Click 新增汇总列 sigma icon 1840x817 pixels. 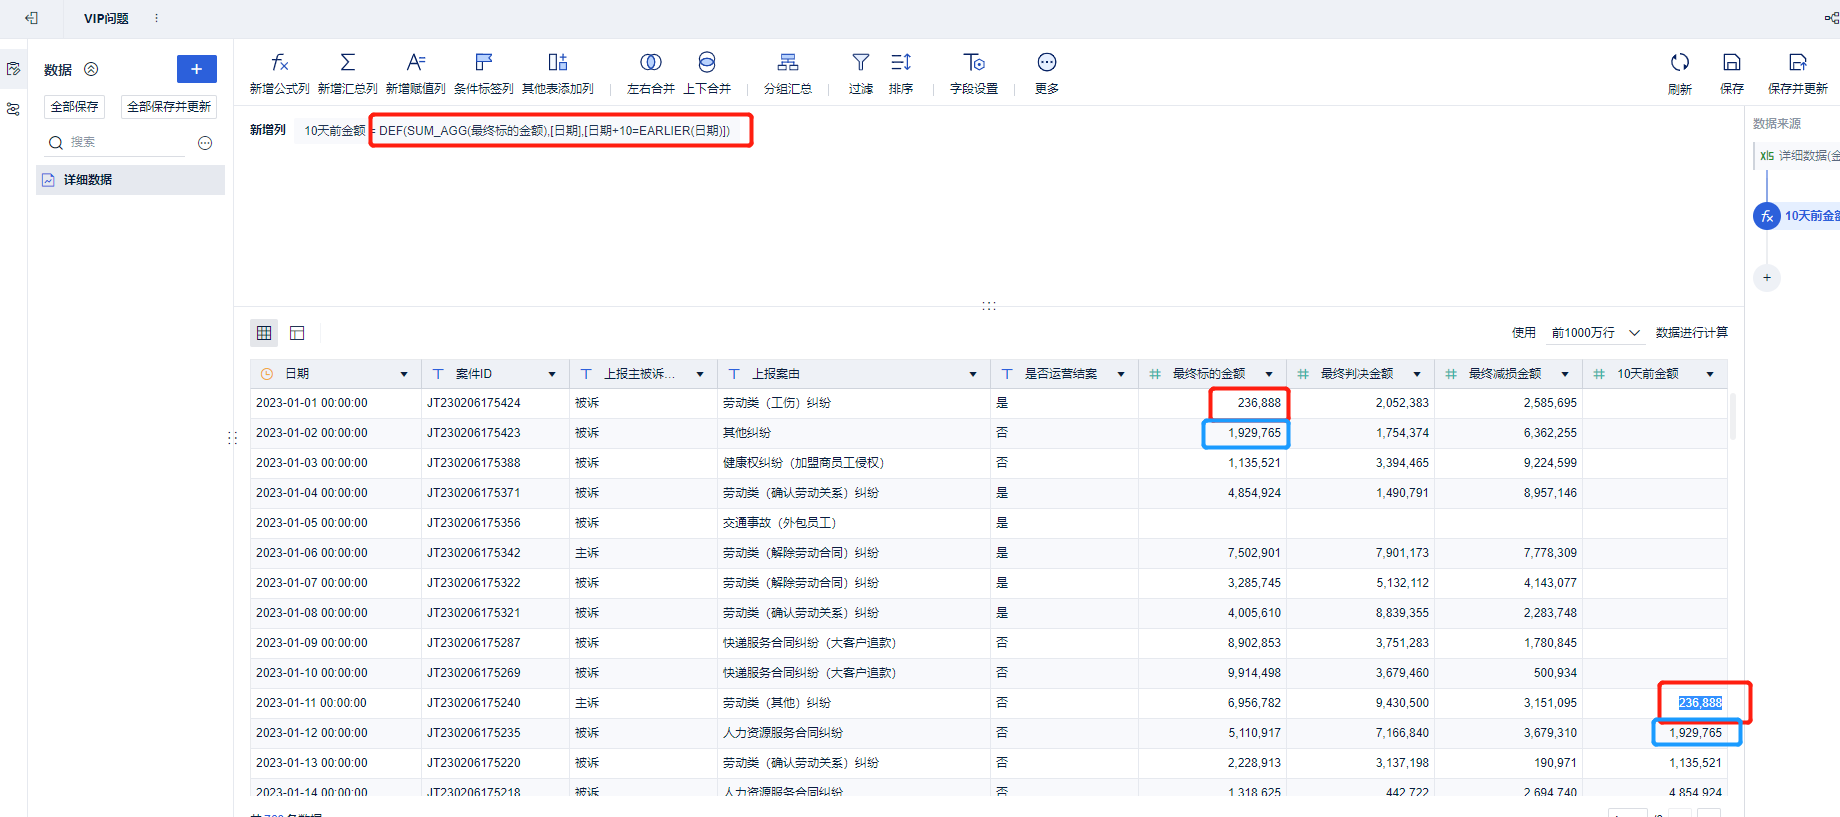coord(347,62)
